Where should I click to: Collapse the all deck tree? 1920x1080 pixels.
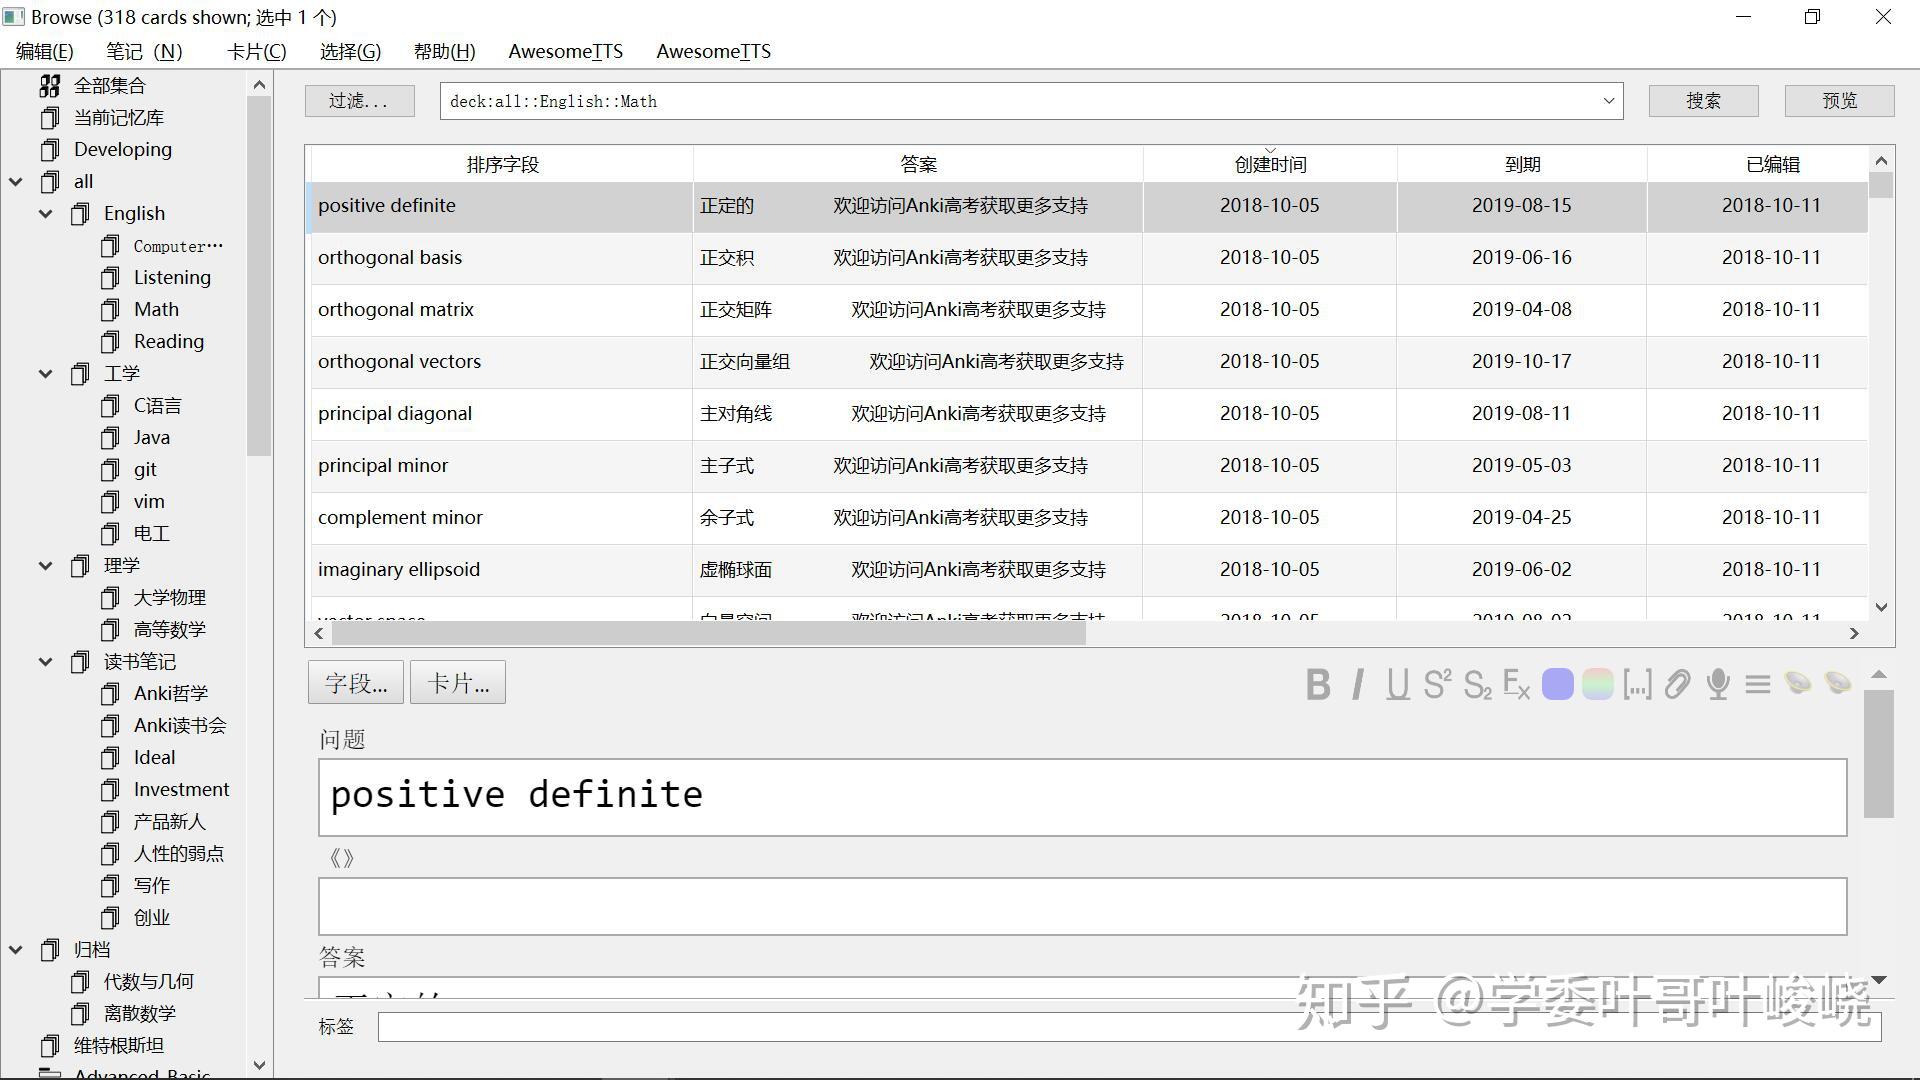16,182
